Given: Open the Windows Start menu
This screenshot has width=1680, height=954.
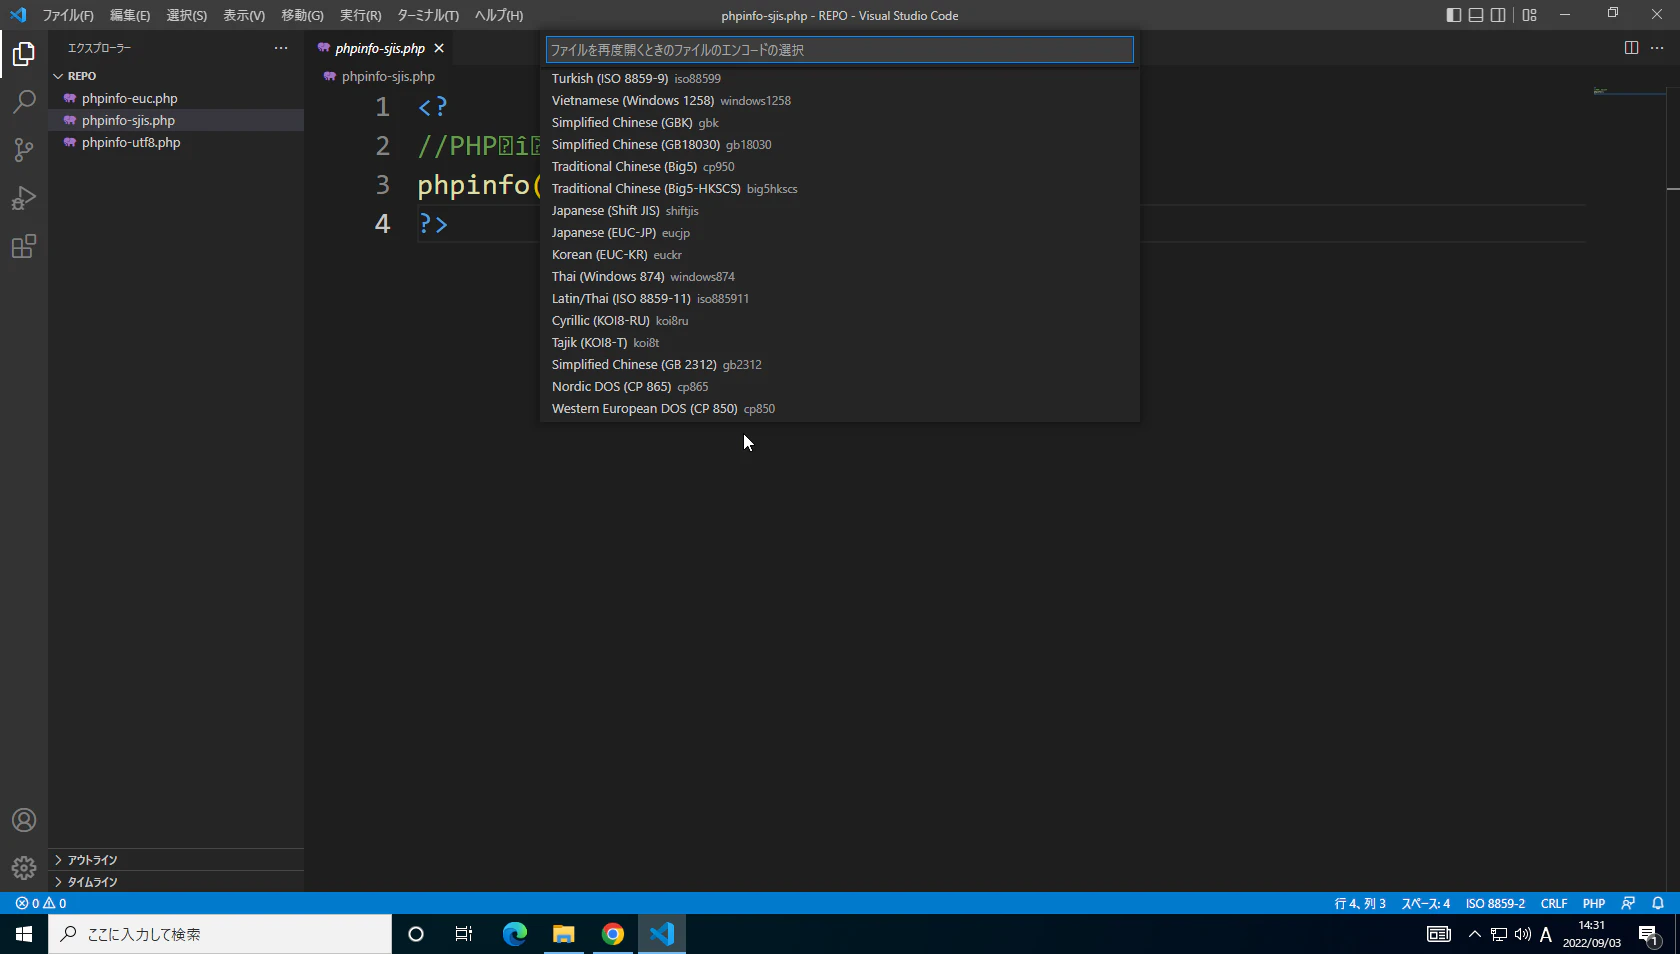Looking at the screenshot, I should point(24,934).
